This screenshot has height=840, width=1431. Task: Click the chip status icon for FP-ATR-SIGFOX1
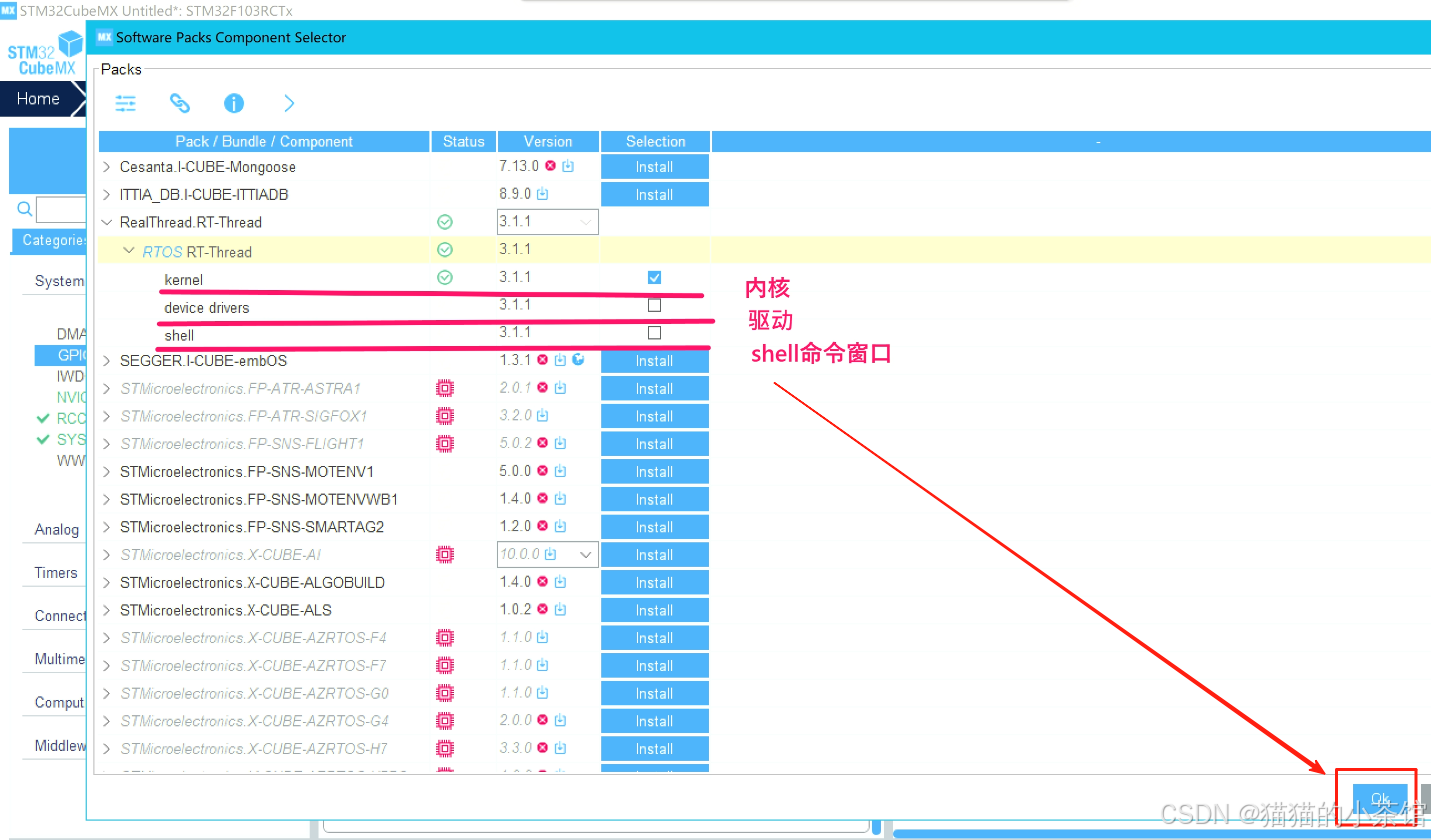pos(445,416)
